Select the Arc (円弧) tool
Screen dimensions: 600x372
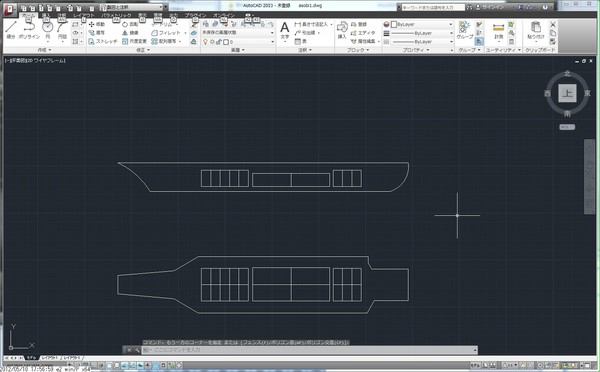coord(62,30)
